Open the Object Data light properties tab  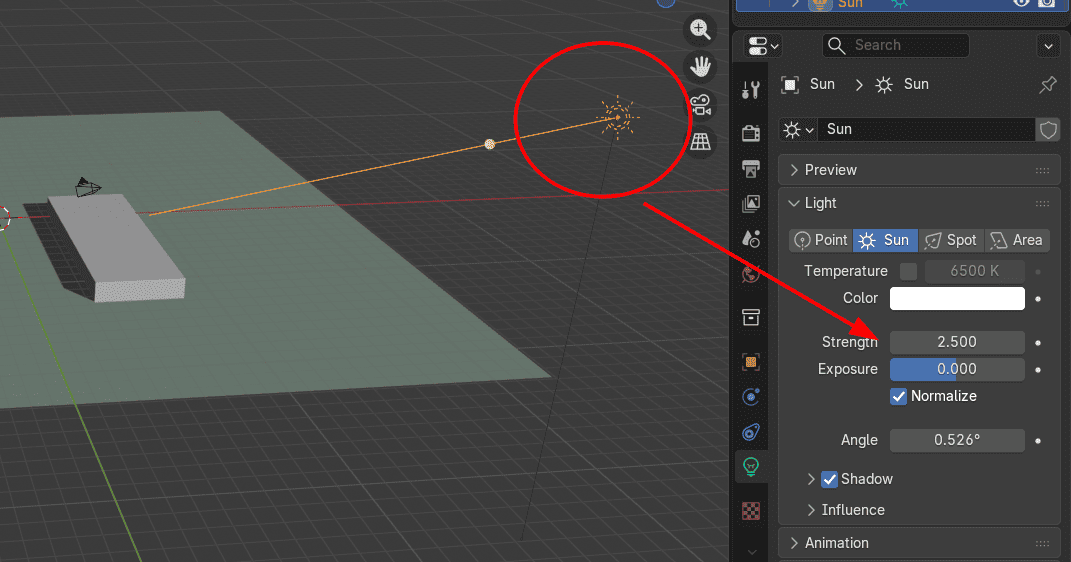coord(751,466)
